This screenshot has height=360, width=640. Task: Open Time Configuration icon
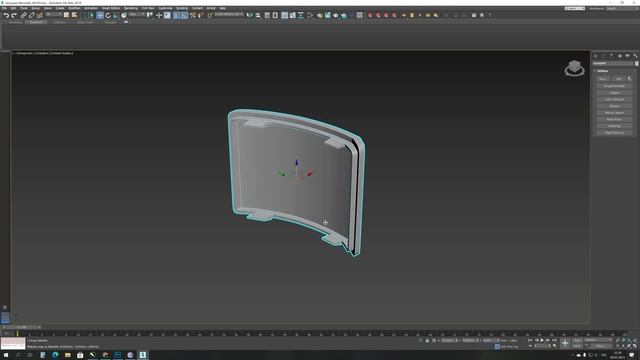pyautogui.click(x=554, y=346)
